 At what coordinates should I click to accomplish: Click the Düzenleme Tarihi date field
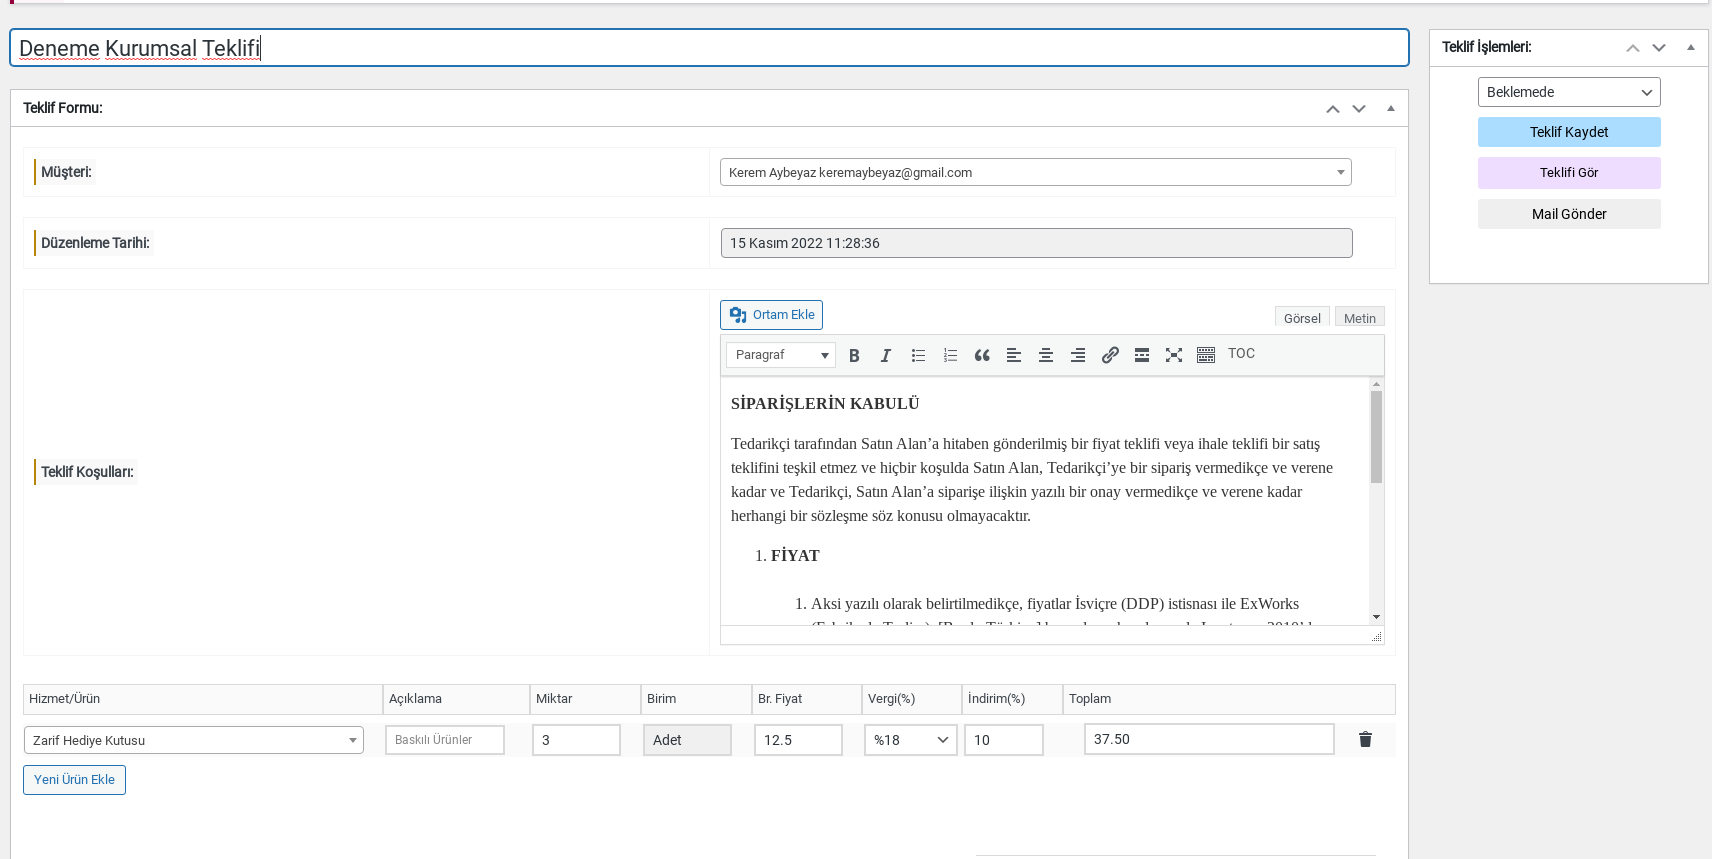pyautogui.click(x=1036, y=243)
